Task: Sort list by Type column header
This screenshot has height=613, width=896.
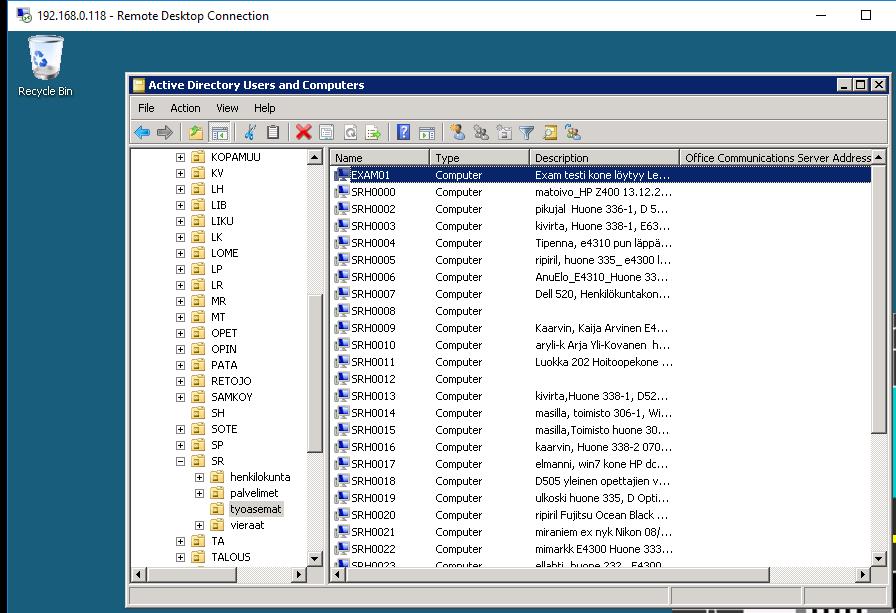Action: pos(479,158)
